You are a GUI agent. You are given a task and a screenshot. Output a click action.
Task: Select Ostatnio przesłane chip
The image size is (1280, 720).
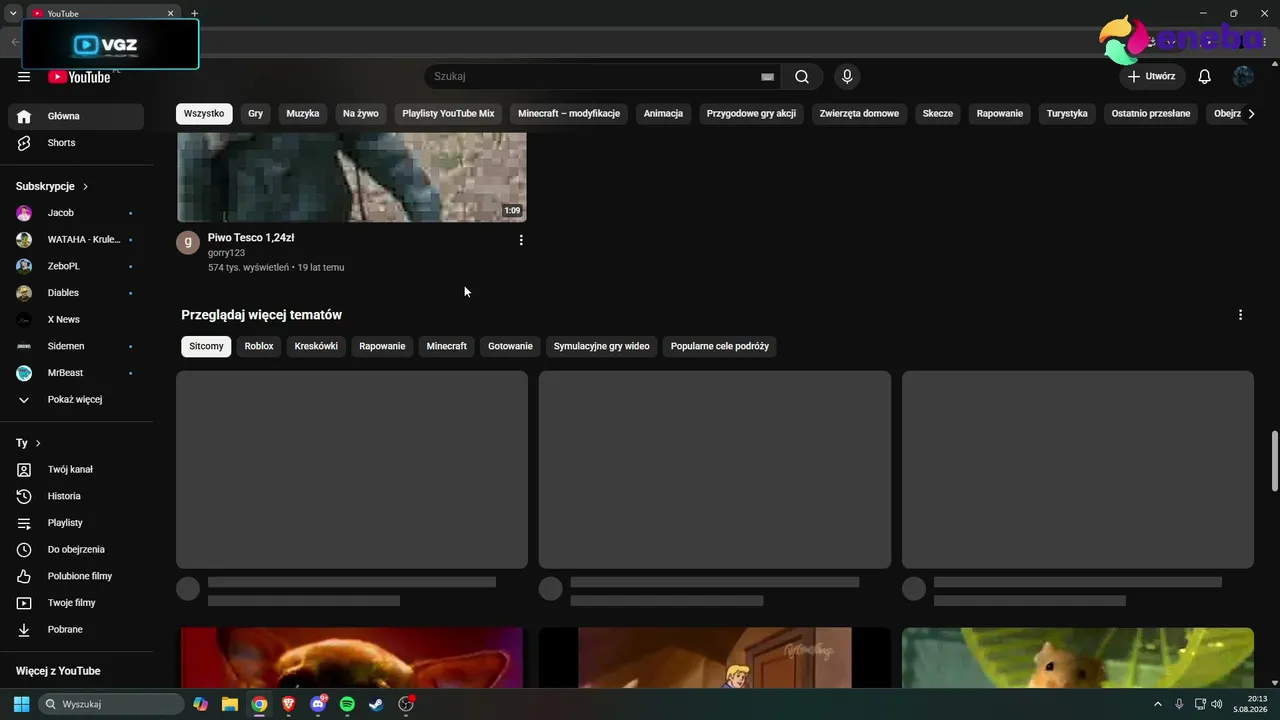click(x=1151, y=114)
